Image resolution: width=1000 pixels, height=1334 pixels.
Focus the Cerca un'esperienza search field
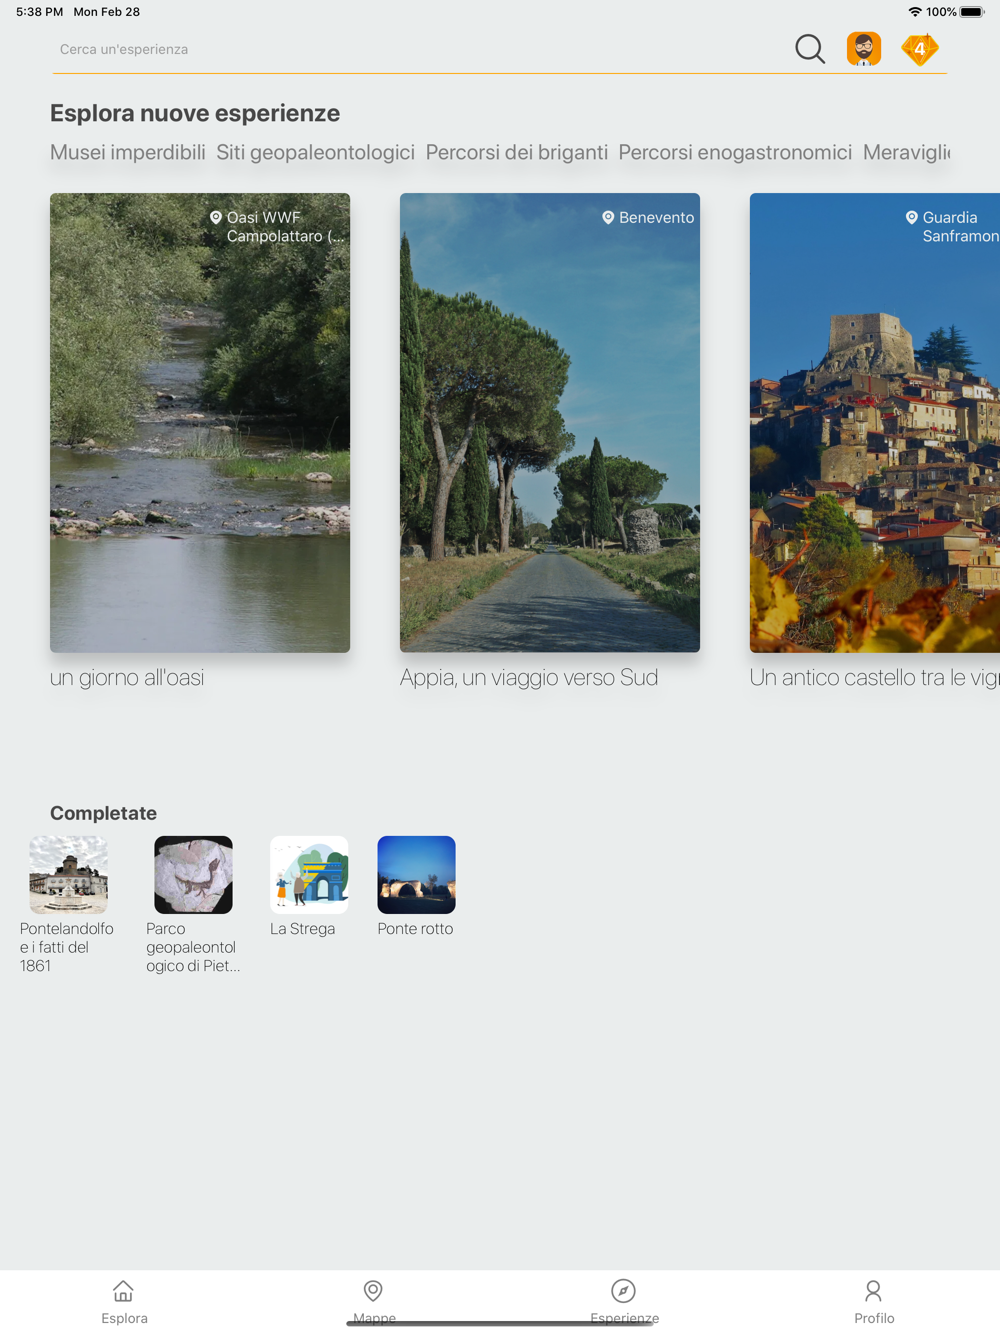(x=415, y=49)
